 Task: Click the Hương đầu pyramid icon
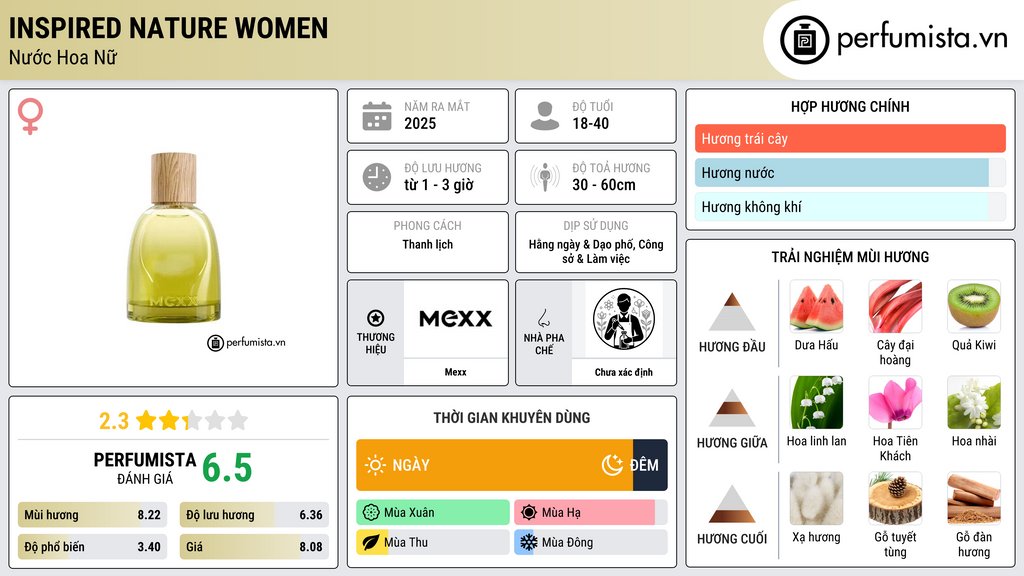[x=732, y=312]
